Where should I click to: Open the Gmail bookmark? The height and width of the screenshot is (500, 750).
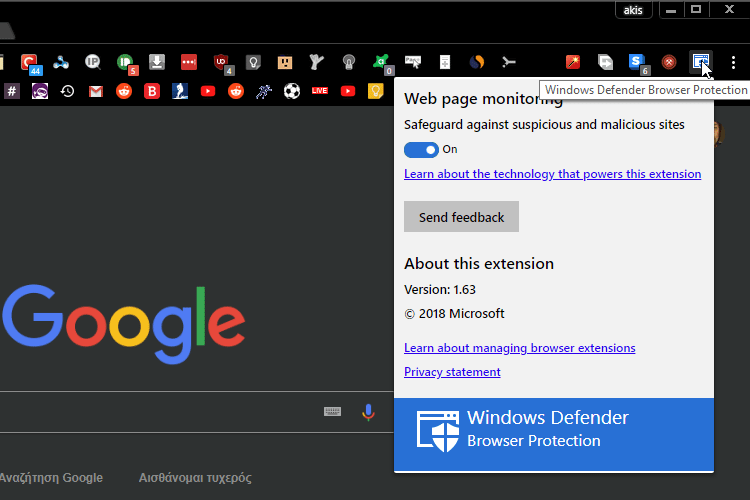pyautogui.click(x=96, y=91)
